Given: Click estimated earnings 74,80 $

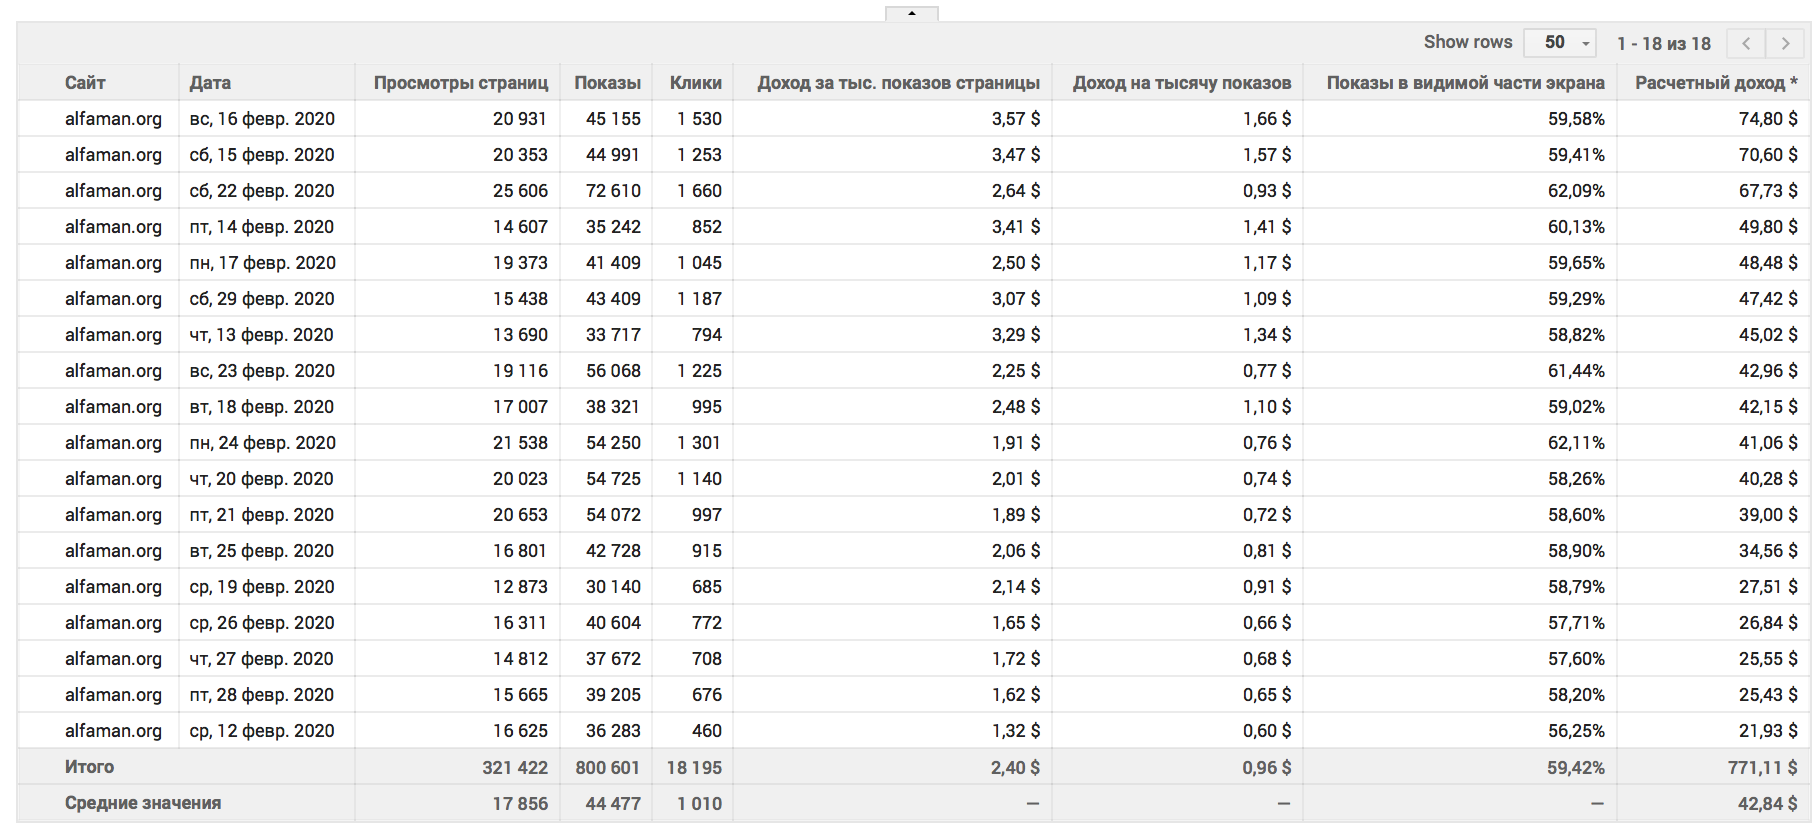Looking at the screenshot, I should click(1768, 119).
